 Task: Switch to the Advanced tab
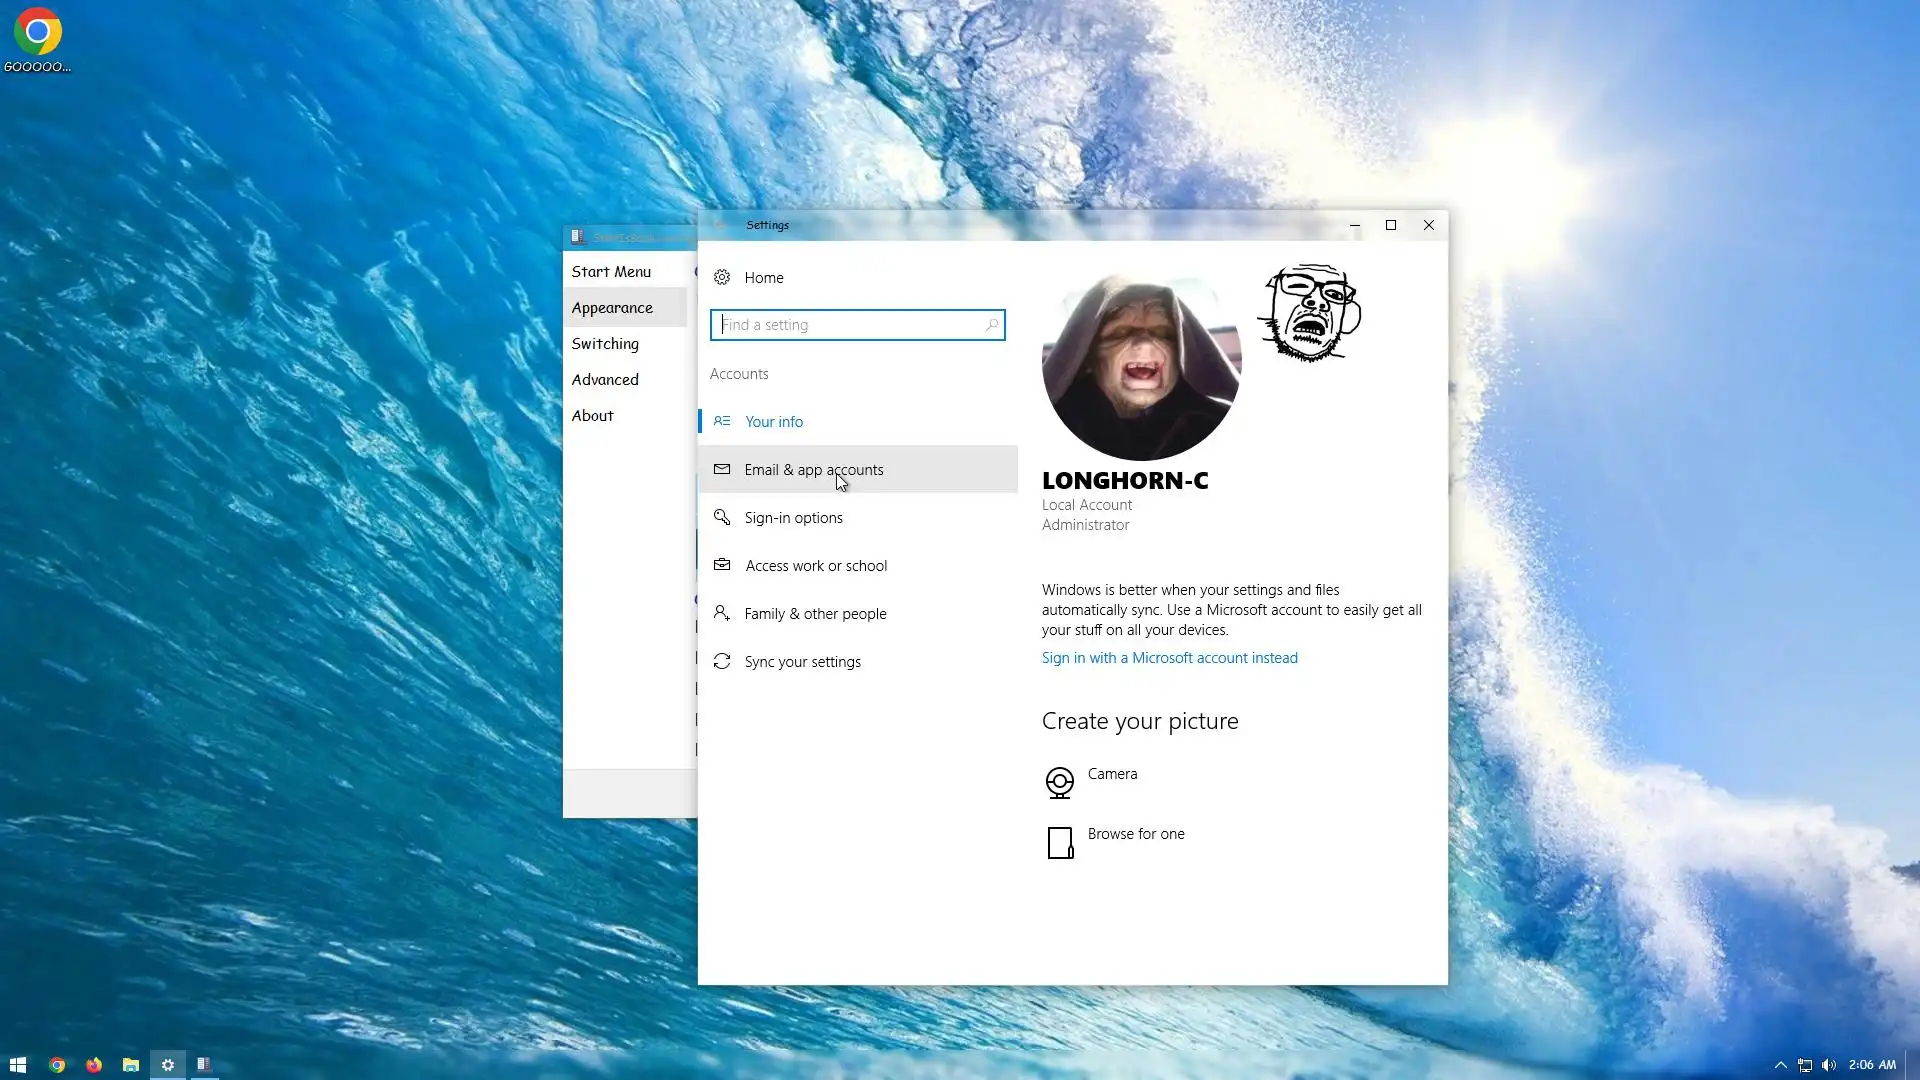(605, 379)
